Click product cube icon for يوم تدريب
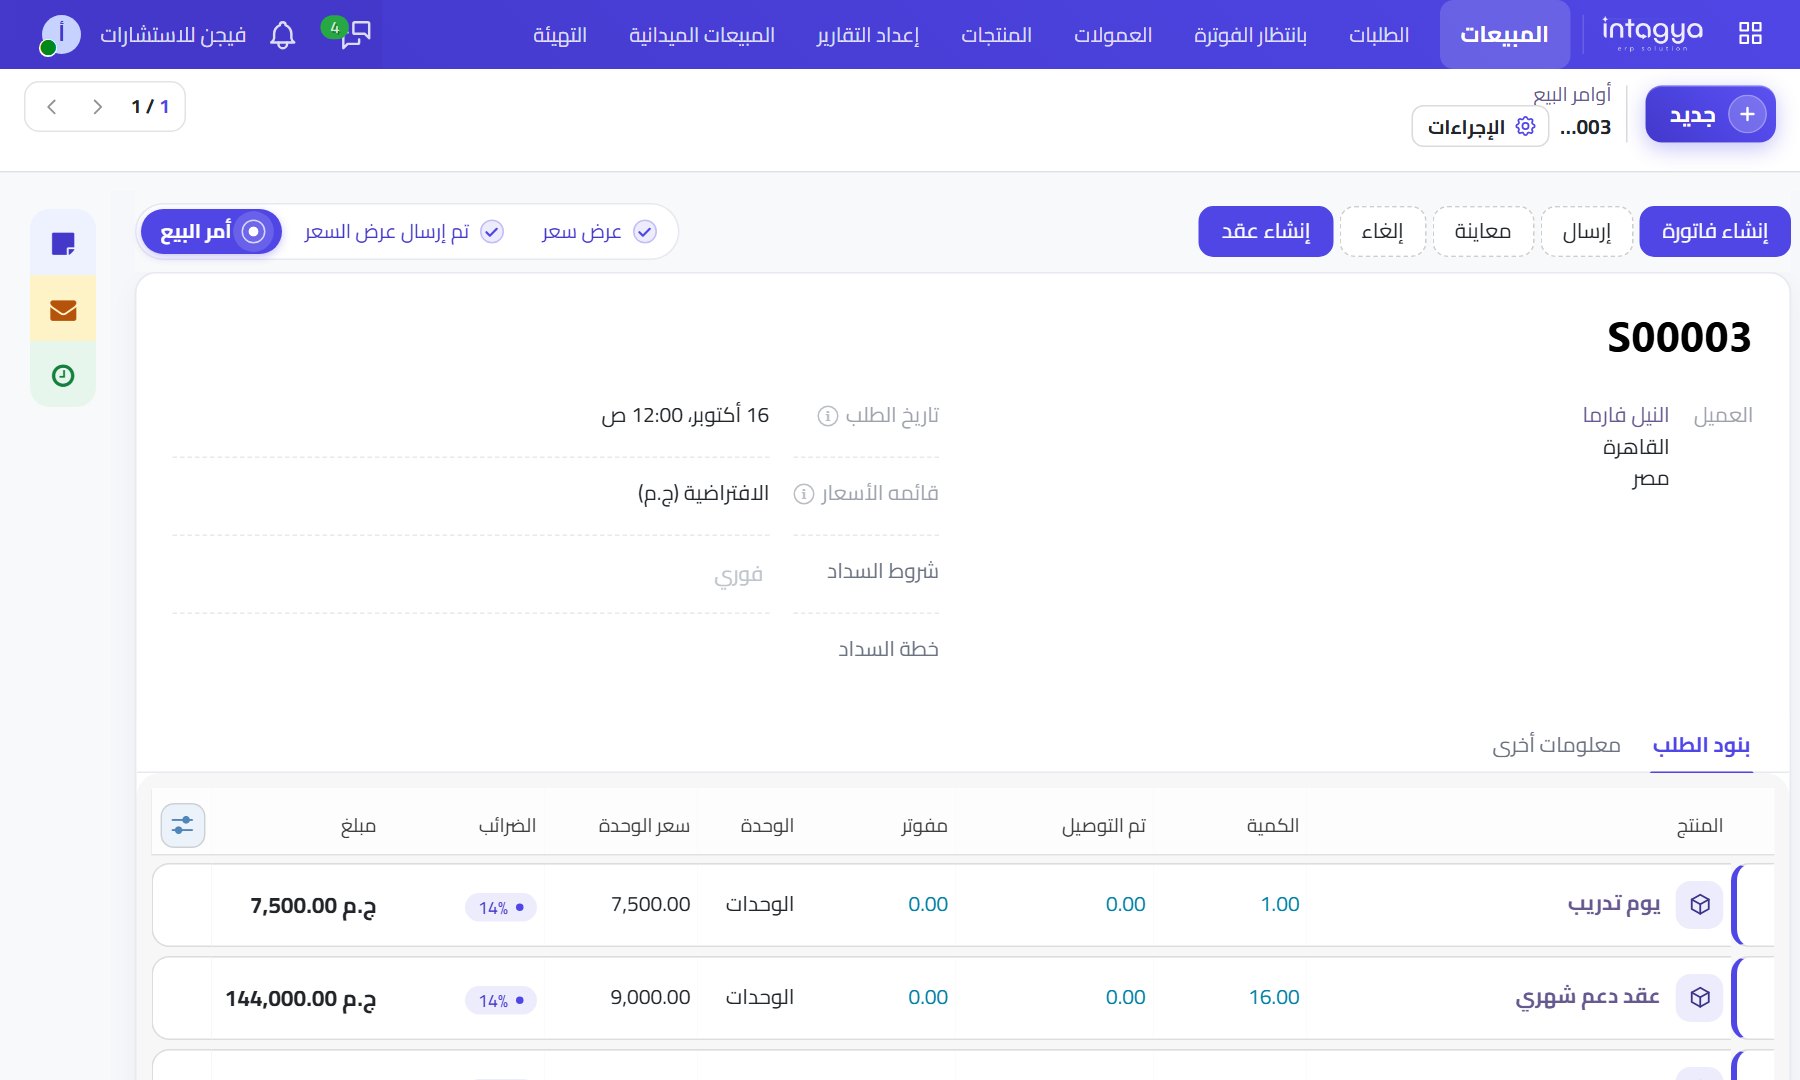The image size is (1800, 1080). 1699,905
